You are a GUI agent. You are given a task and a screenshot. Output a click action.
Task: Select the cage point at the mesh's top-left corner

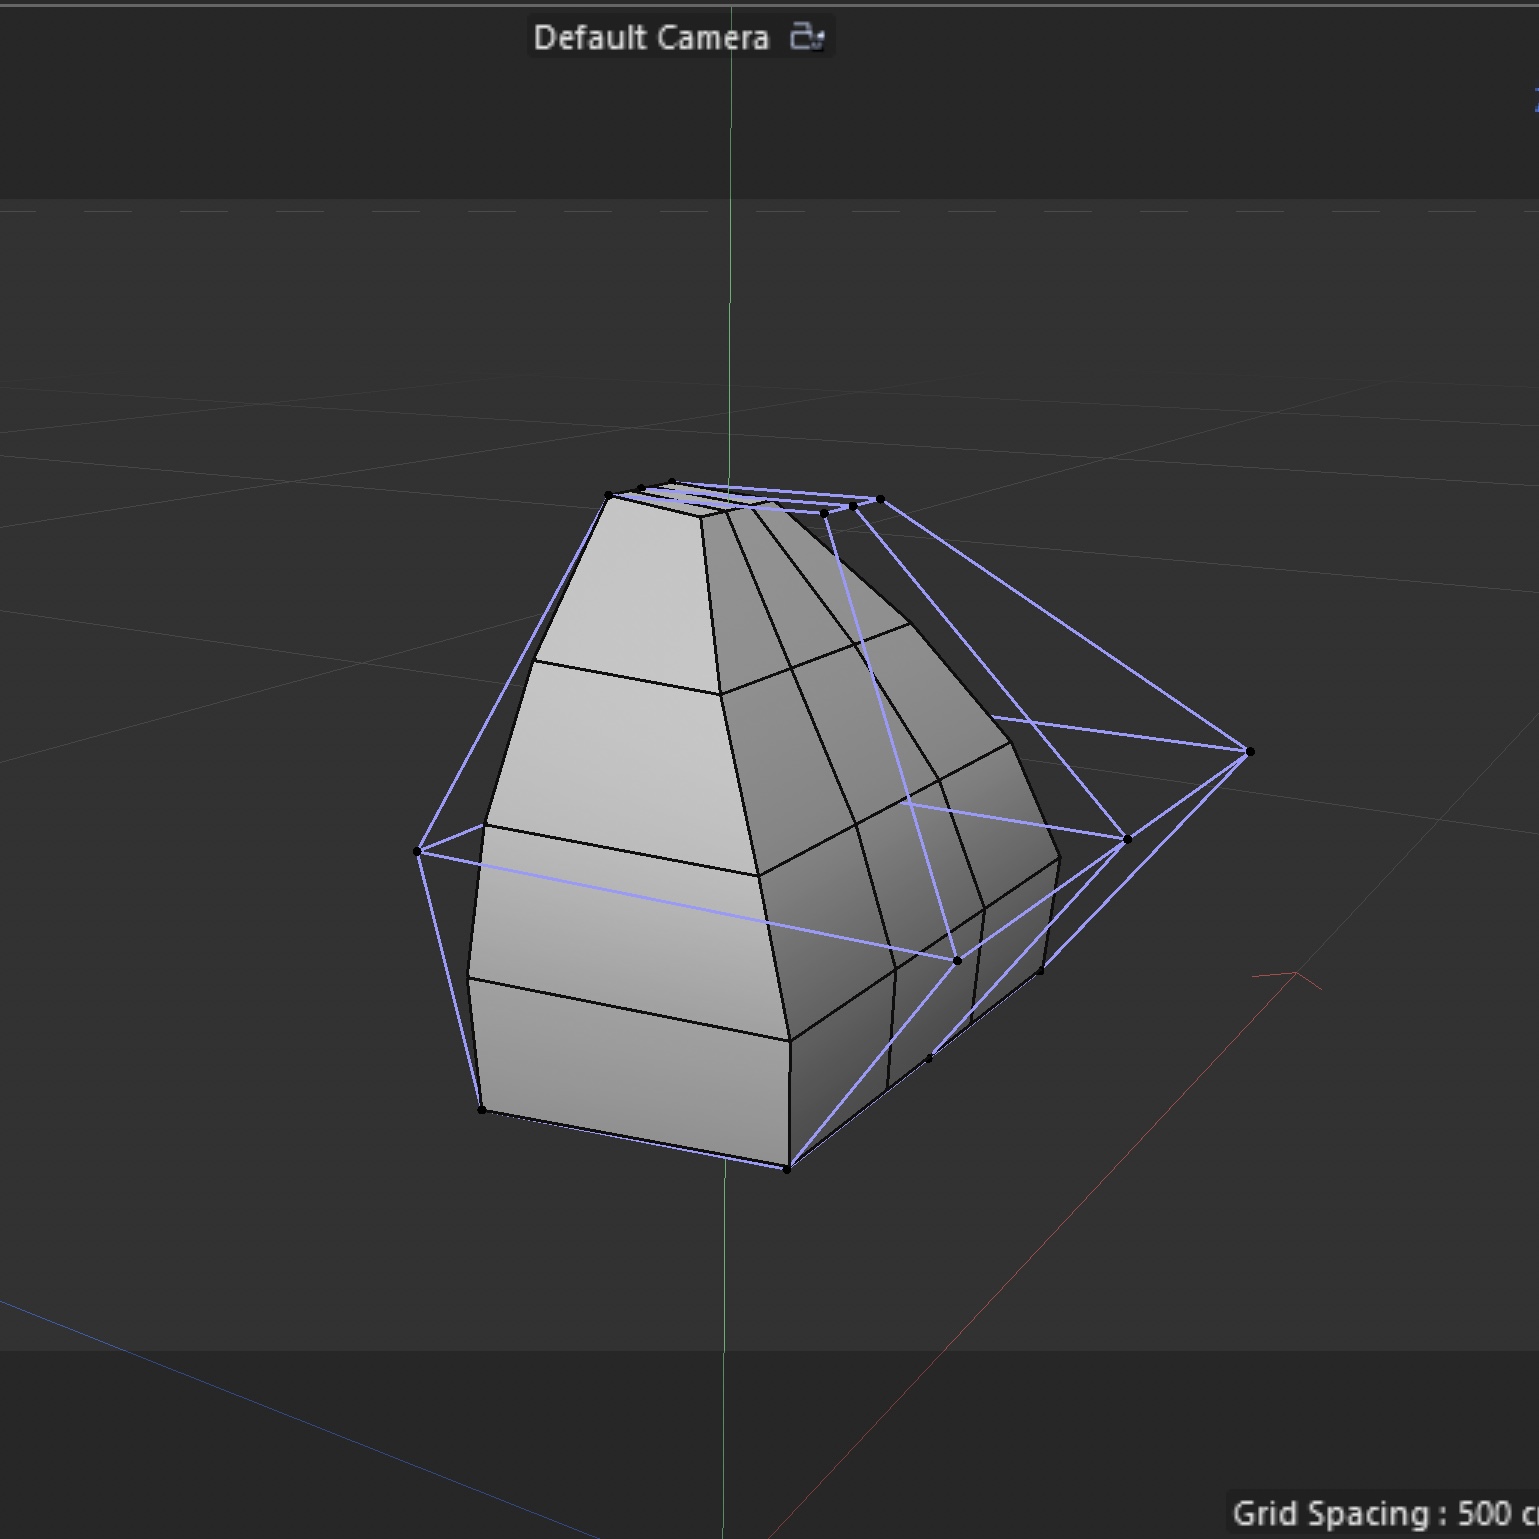pyautogui.click(x=609, y=495)
